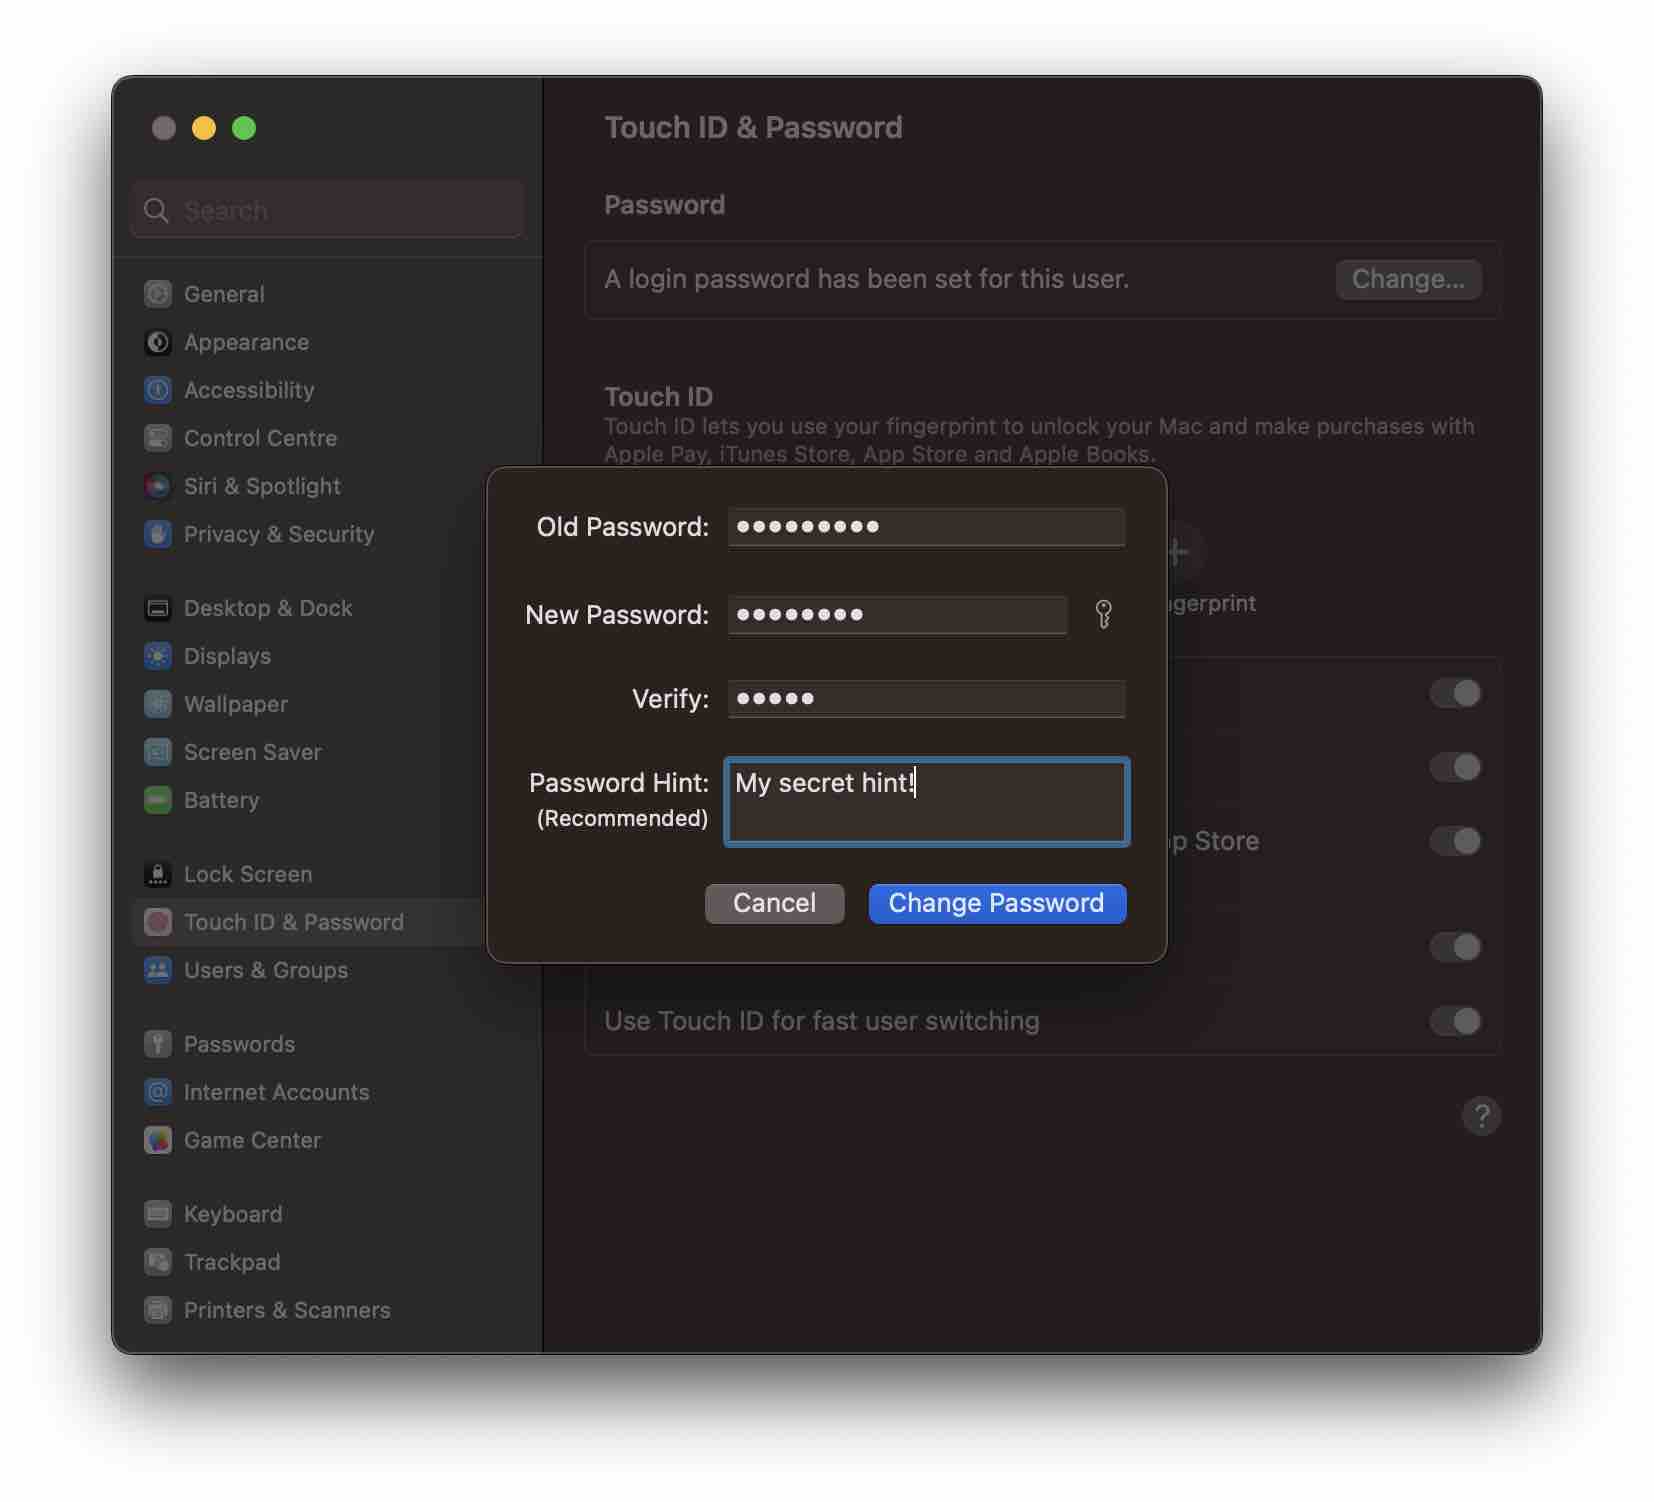Click inside the Password Hint field
The image size is (1654, 1502).
tap(925, 800)
